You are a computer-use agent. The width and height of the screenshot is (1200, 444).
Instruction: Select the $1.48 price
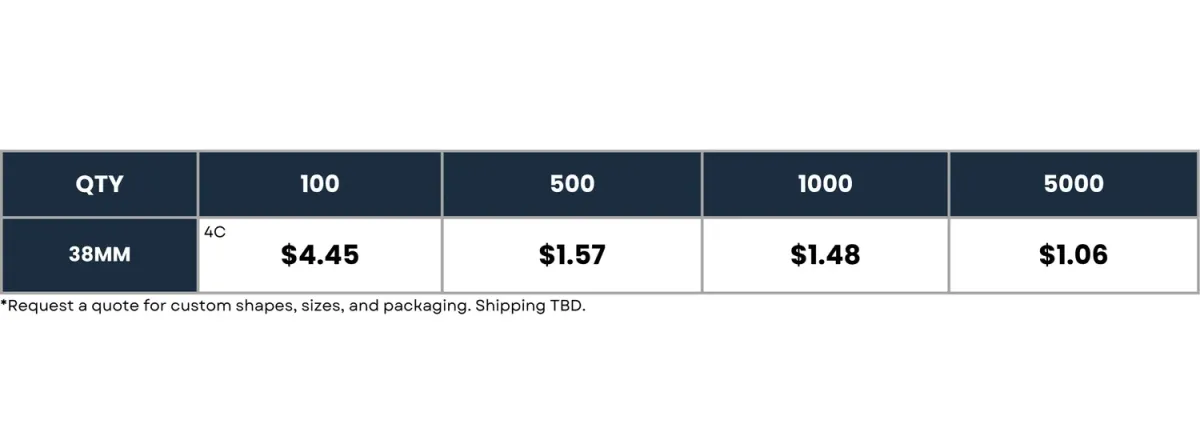pyautogui.click(x=825, y=255)
